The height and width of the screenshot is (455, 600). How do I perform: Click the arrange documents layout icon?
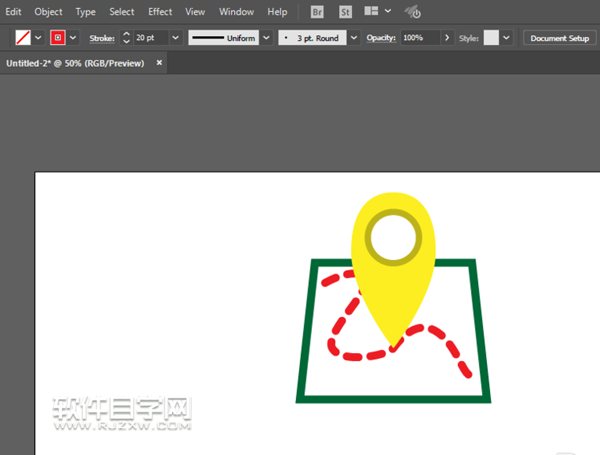click(x=371, y=12)
